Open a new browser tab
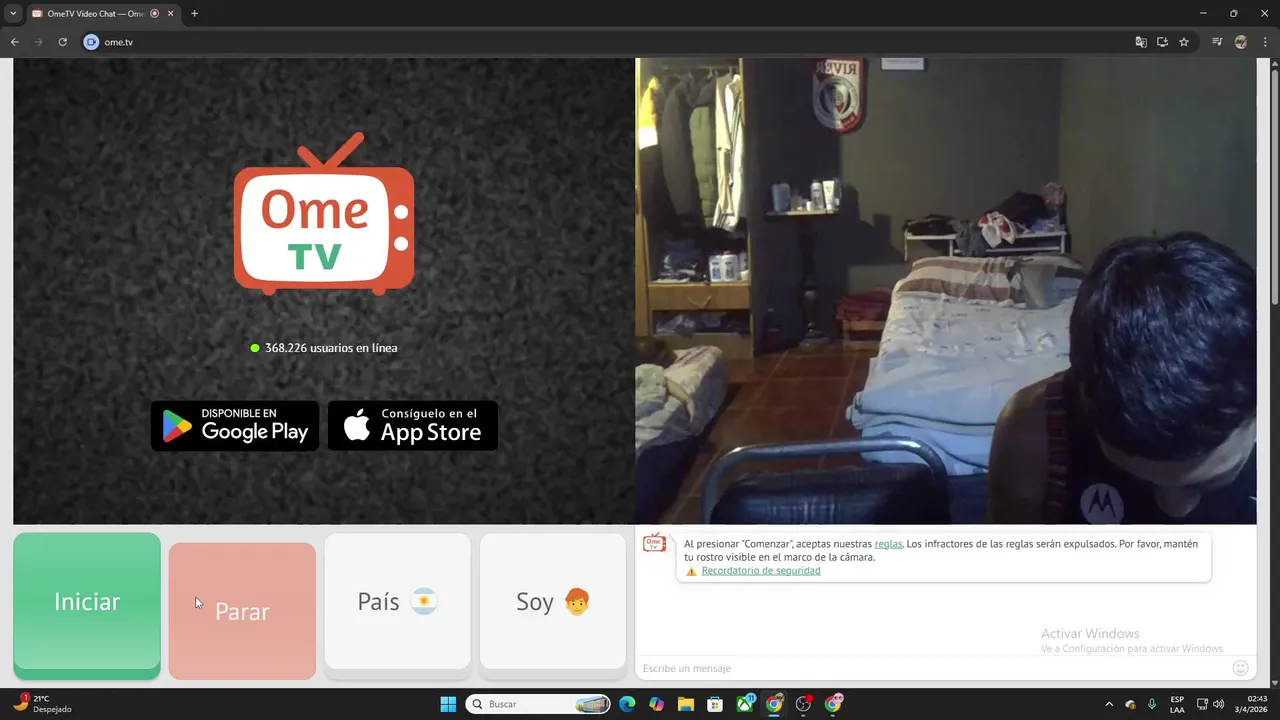 194,14
